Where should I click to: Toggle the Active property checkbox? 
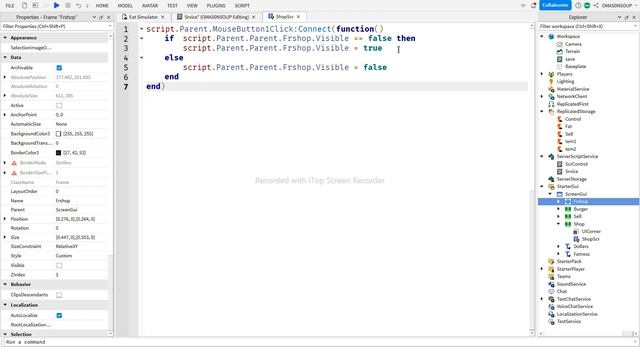point(59,105)
